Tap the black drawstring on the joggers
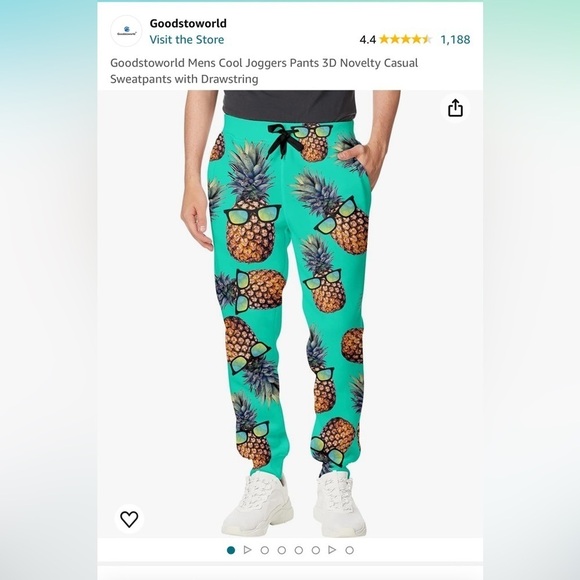This screenshot has width=580, height=580. [x=283, y=140]
